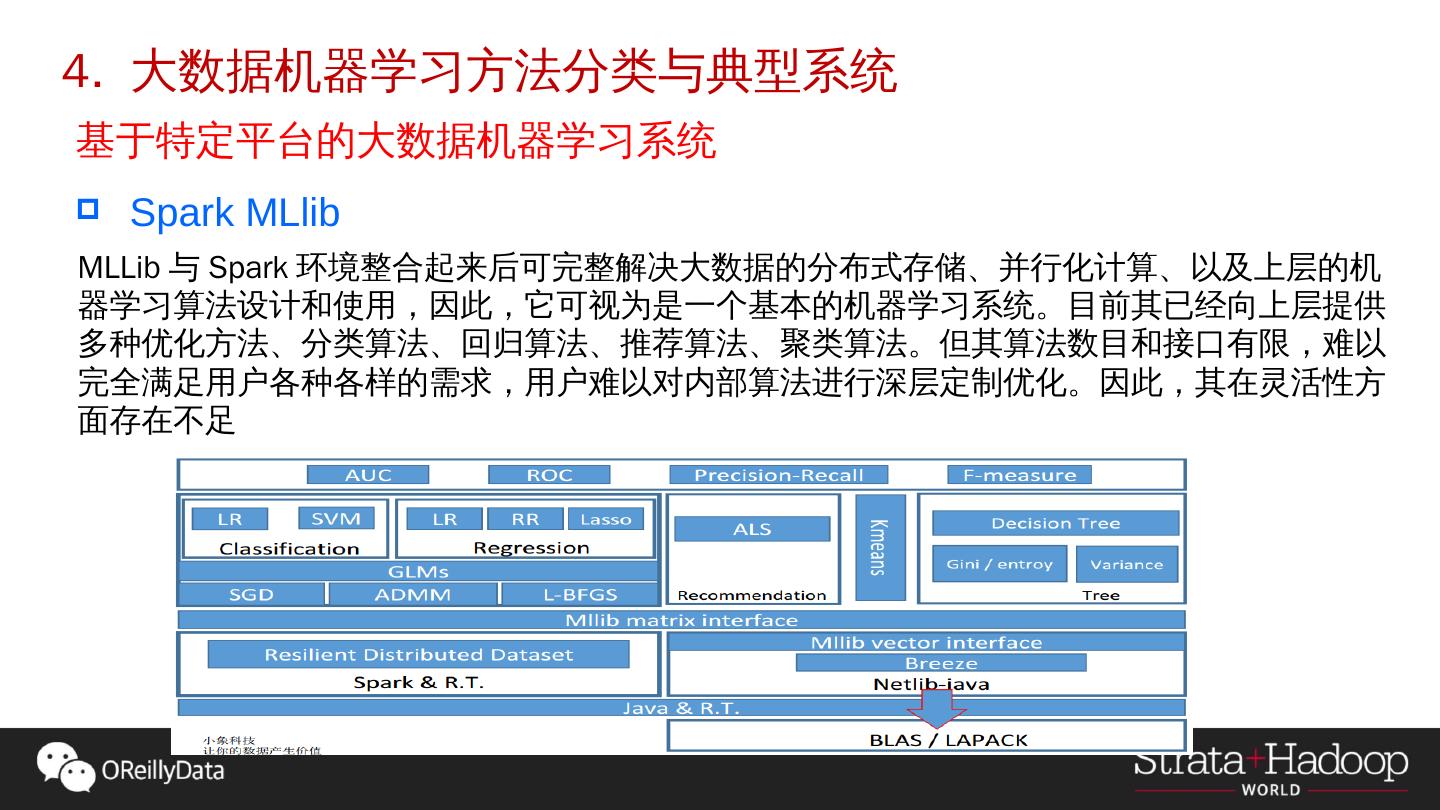Click the Classification label
Viewport: 1440px width, 810px height.
(289, 548)
